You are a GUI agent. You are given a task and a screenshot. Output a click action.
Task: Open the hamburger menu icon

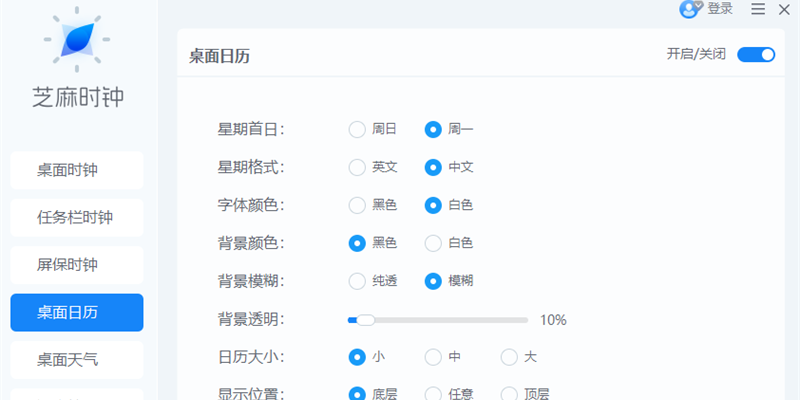[758, 9]
